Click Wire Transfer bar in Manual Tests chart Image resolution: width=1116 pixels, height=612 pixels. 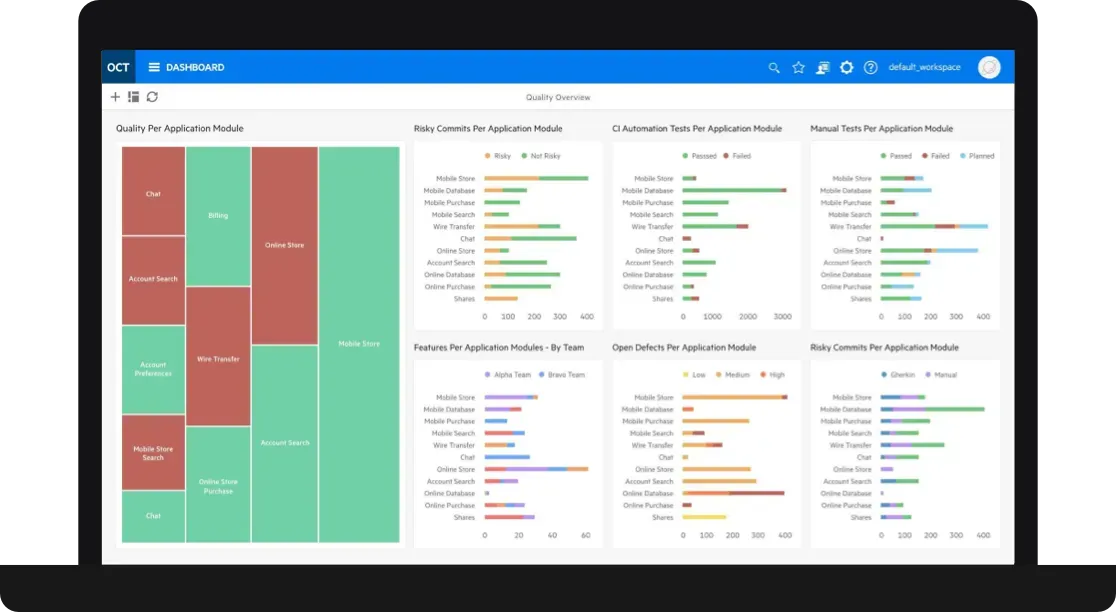coord(934,226)
